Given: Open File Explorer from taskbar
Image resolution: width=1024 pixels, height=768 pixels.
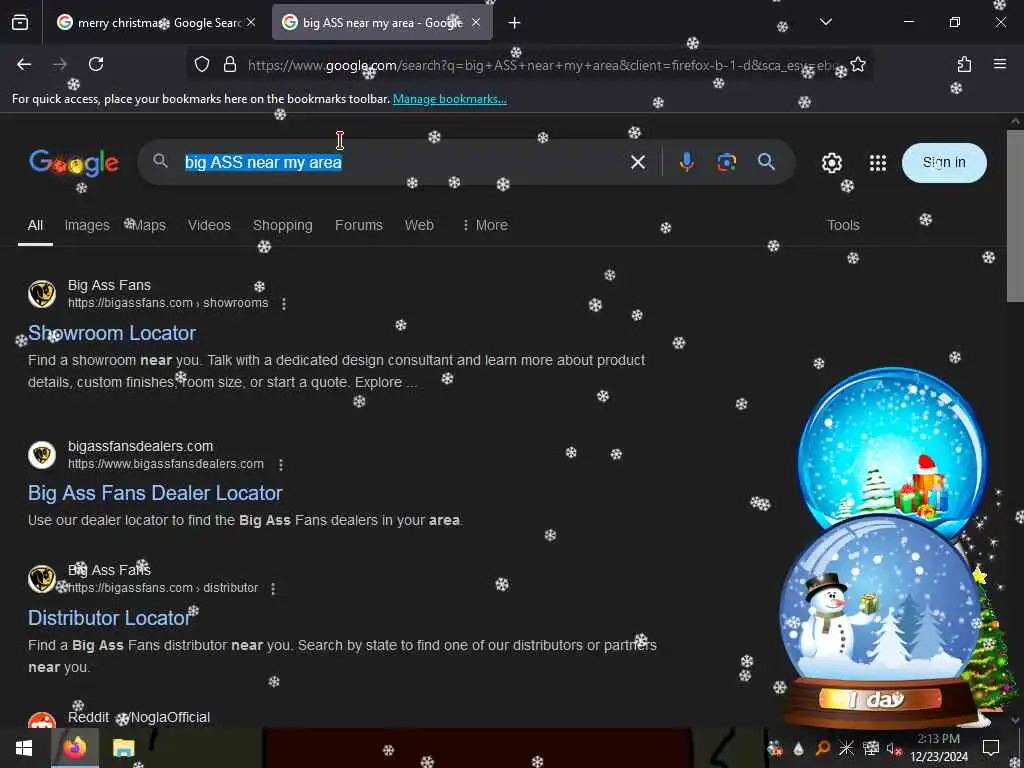Looking at the screenshot, I should (x=123, y=748).
